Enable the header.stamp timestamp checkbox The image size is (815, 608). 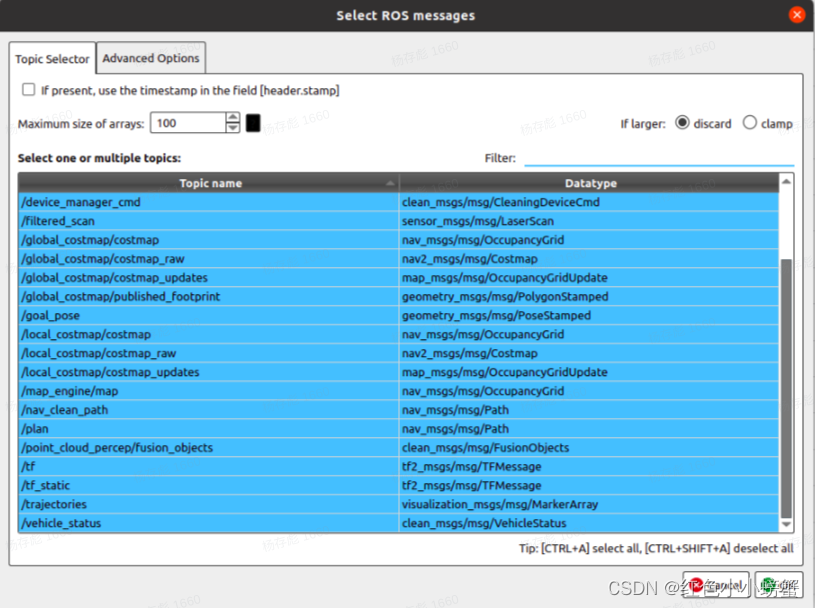point(28,89)
